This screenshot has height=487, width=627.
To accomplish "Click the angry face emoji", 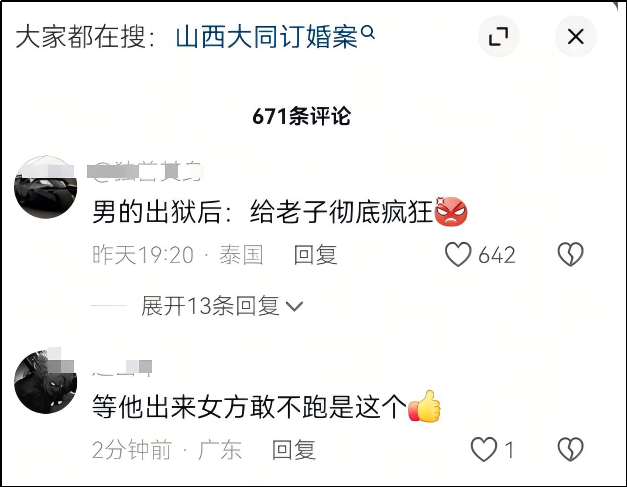I will 451,211.
